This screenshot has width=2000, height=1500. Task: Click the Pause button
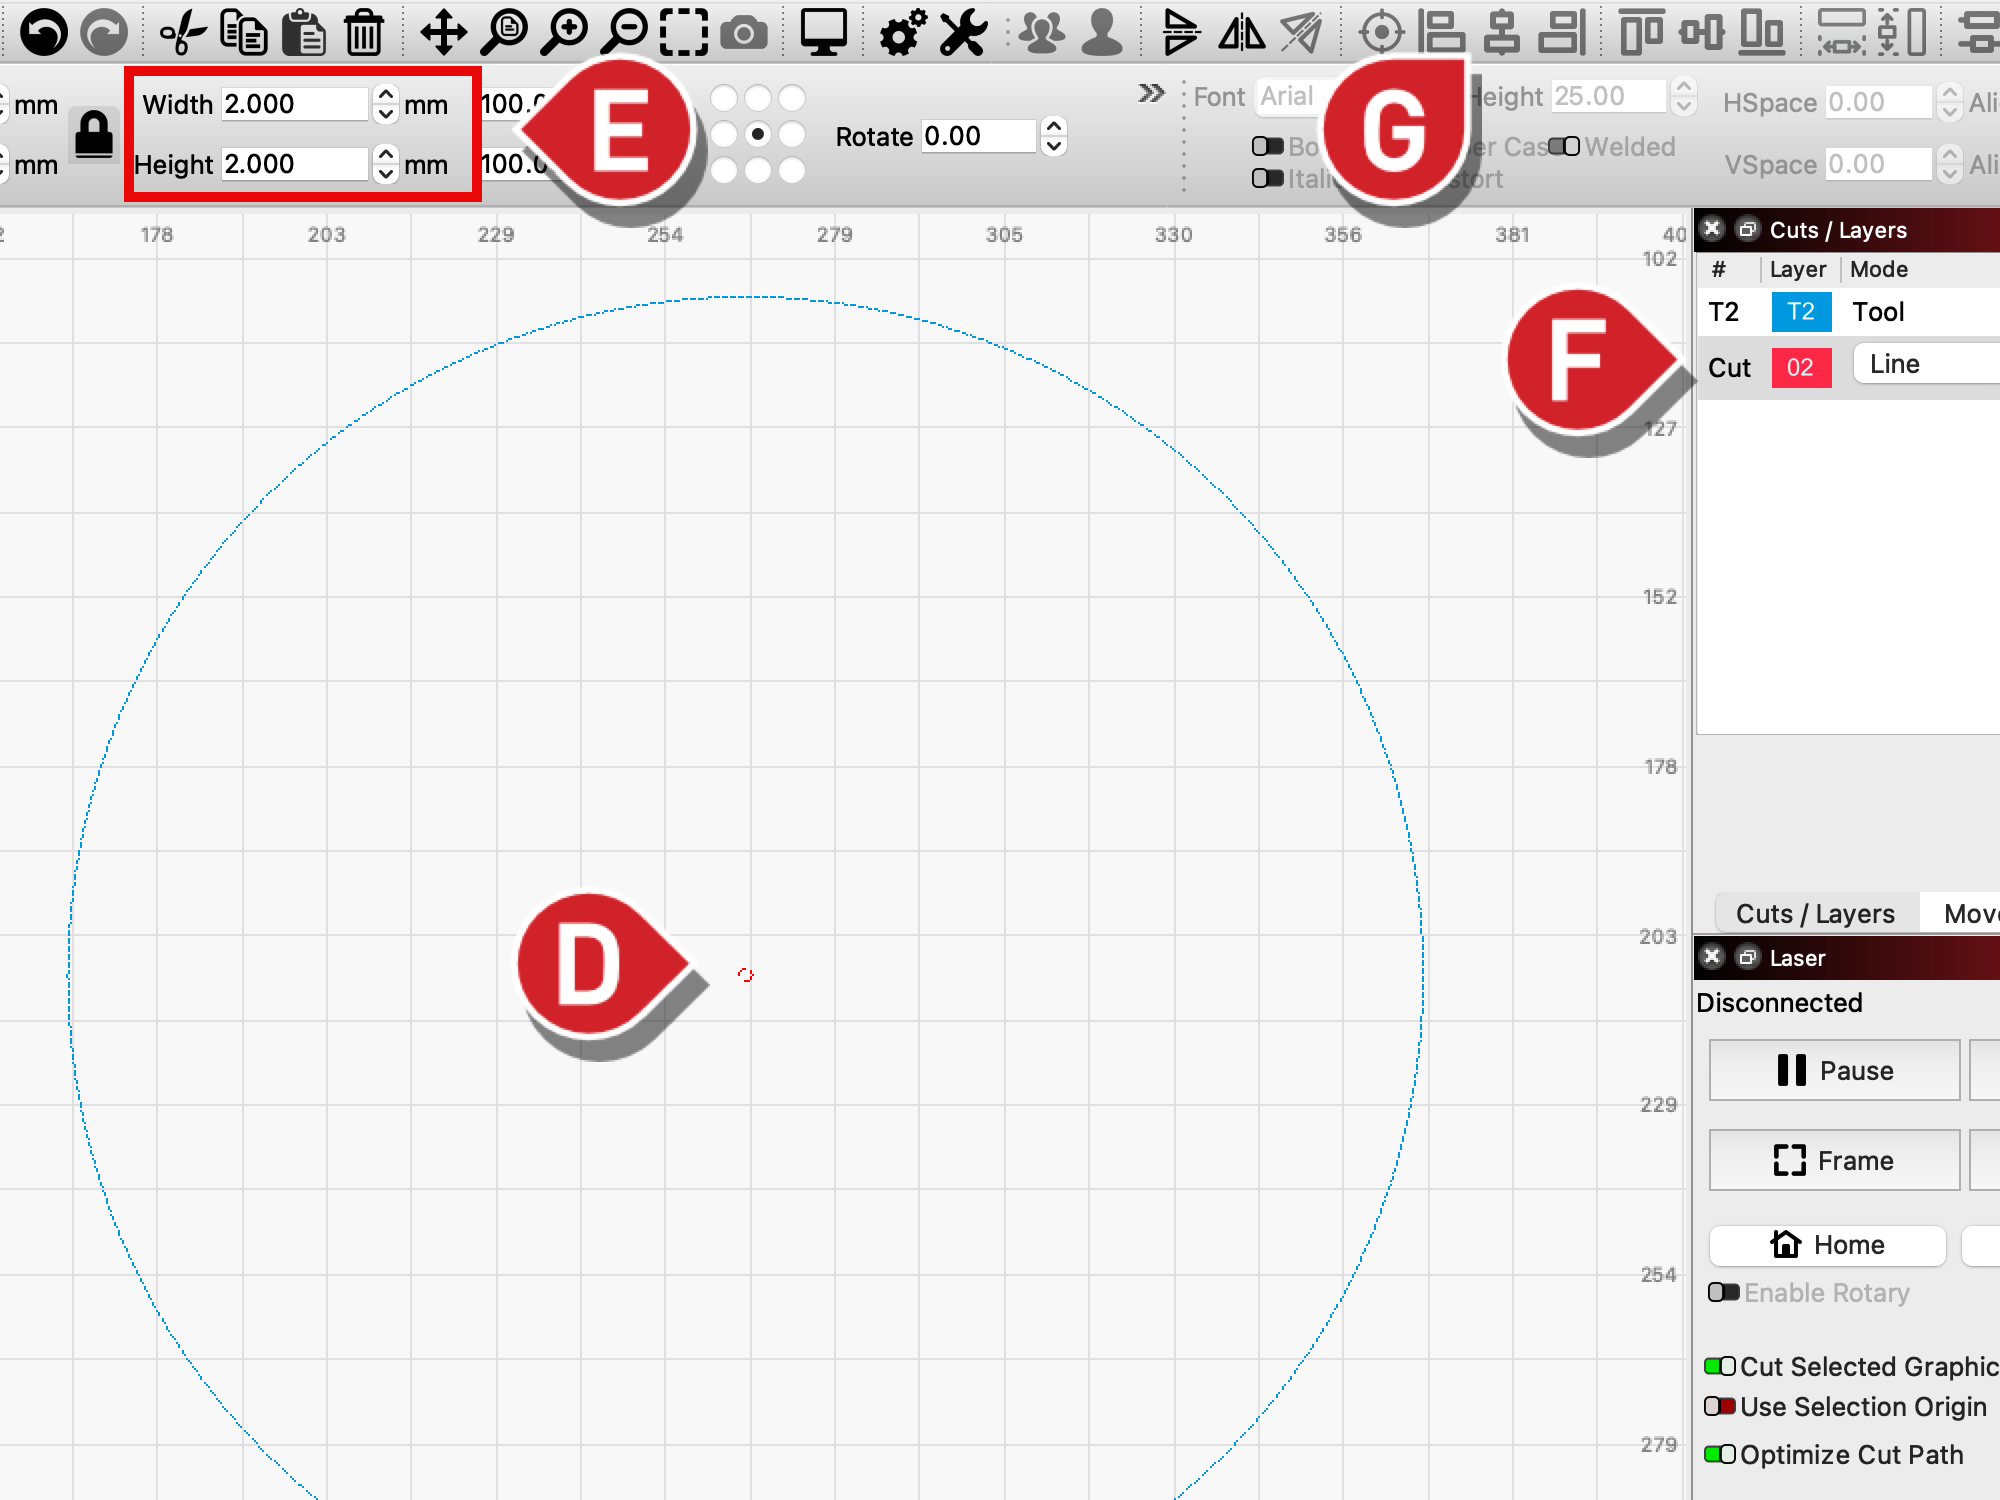1834,1070
